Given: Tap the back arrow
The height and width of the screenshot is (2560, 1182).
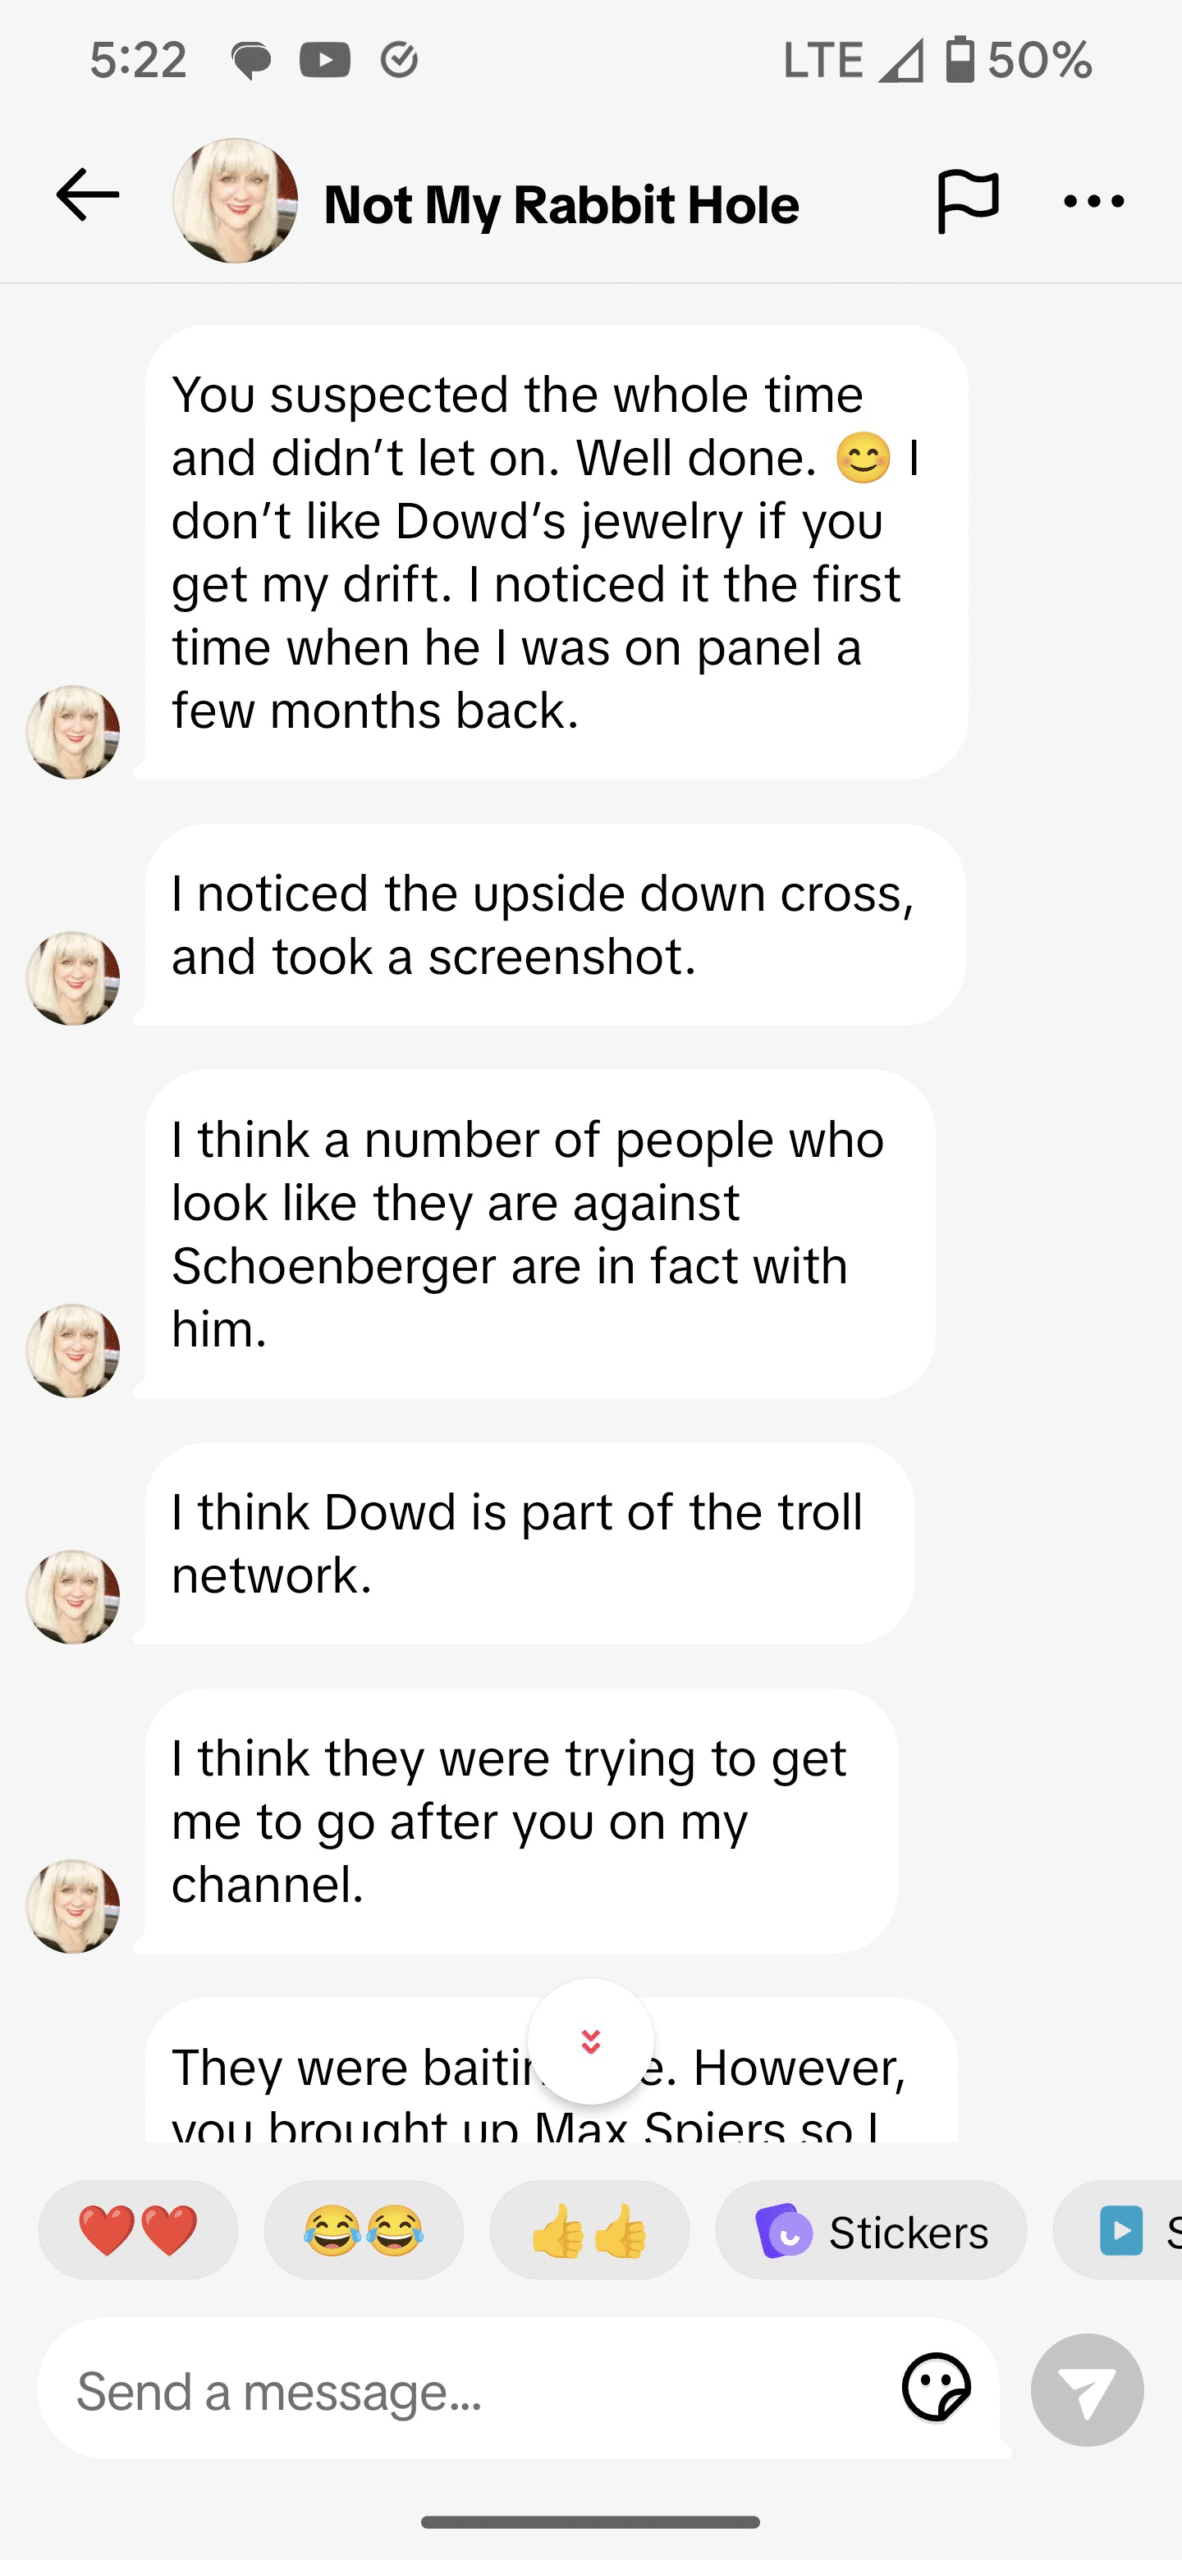Looking at the screenshot, I should coord(88,195).
